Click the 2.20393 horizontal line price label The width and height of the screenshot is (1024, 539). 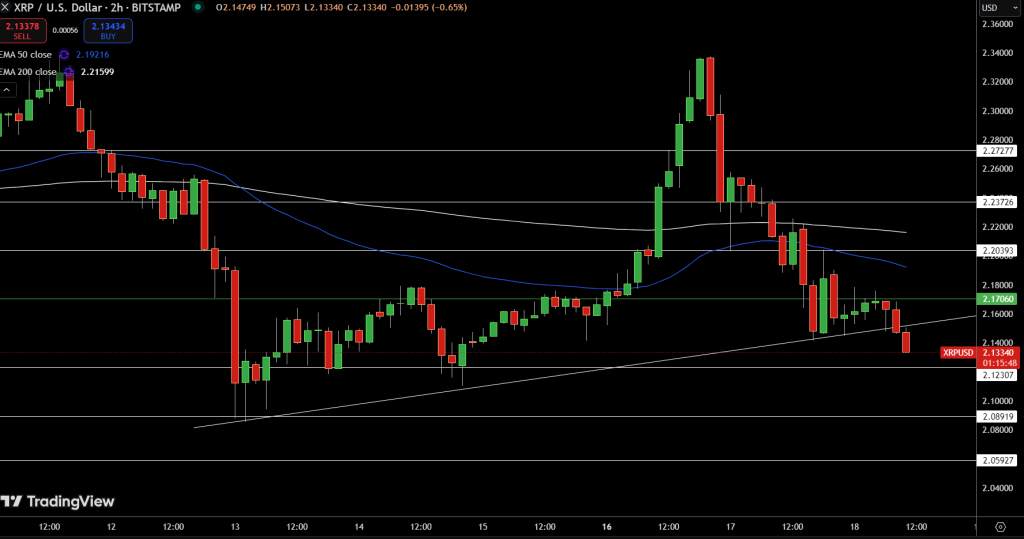(x=997, y=251)
